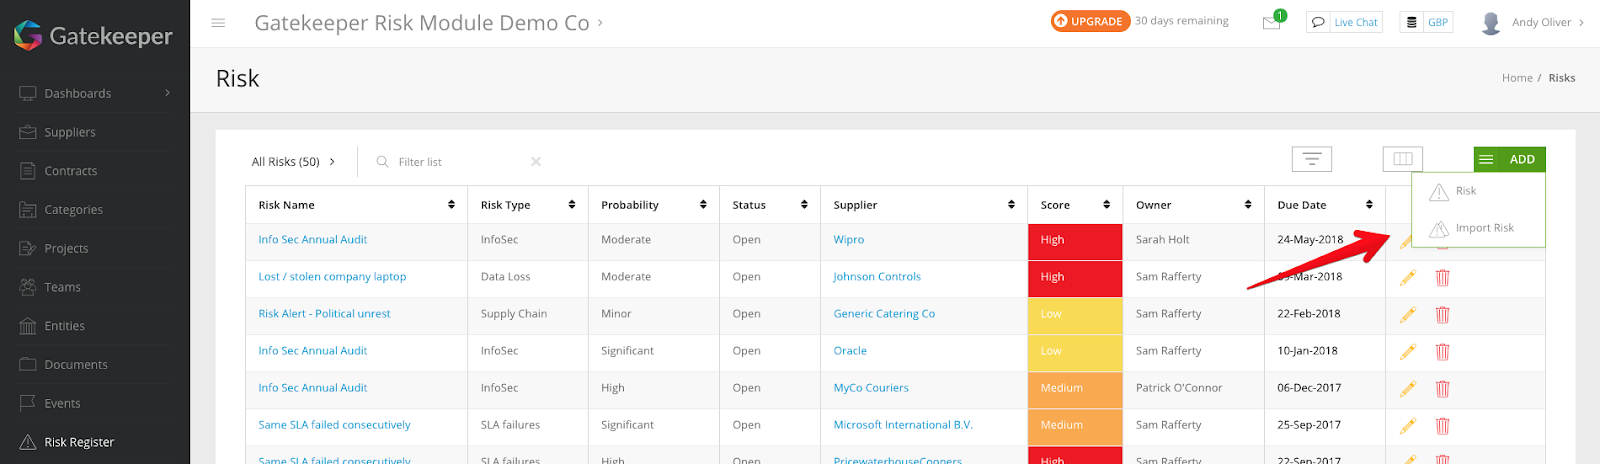This screenshot has width=1600, height=464.
Task: Click the Gatekeeper logo
Action: click(x=93, y=36)
